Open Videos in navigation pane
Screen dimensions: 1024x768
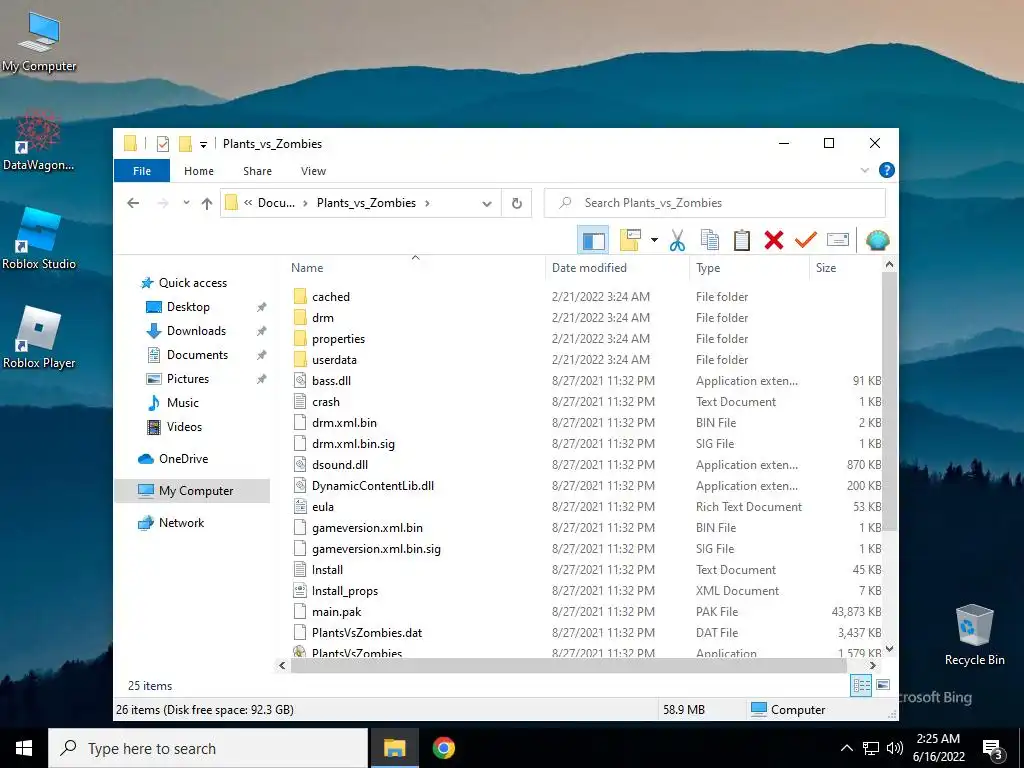coord(184,426)
